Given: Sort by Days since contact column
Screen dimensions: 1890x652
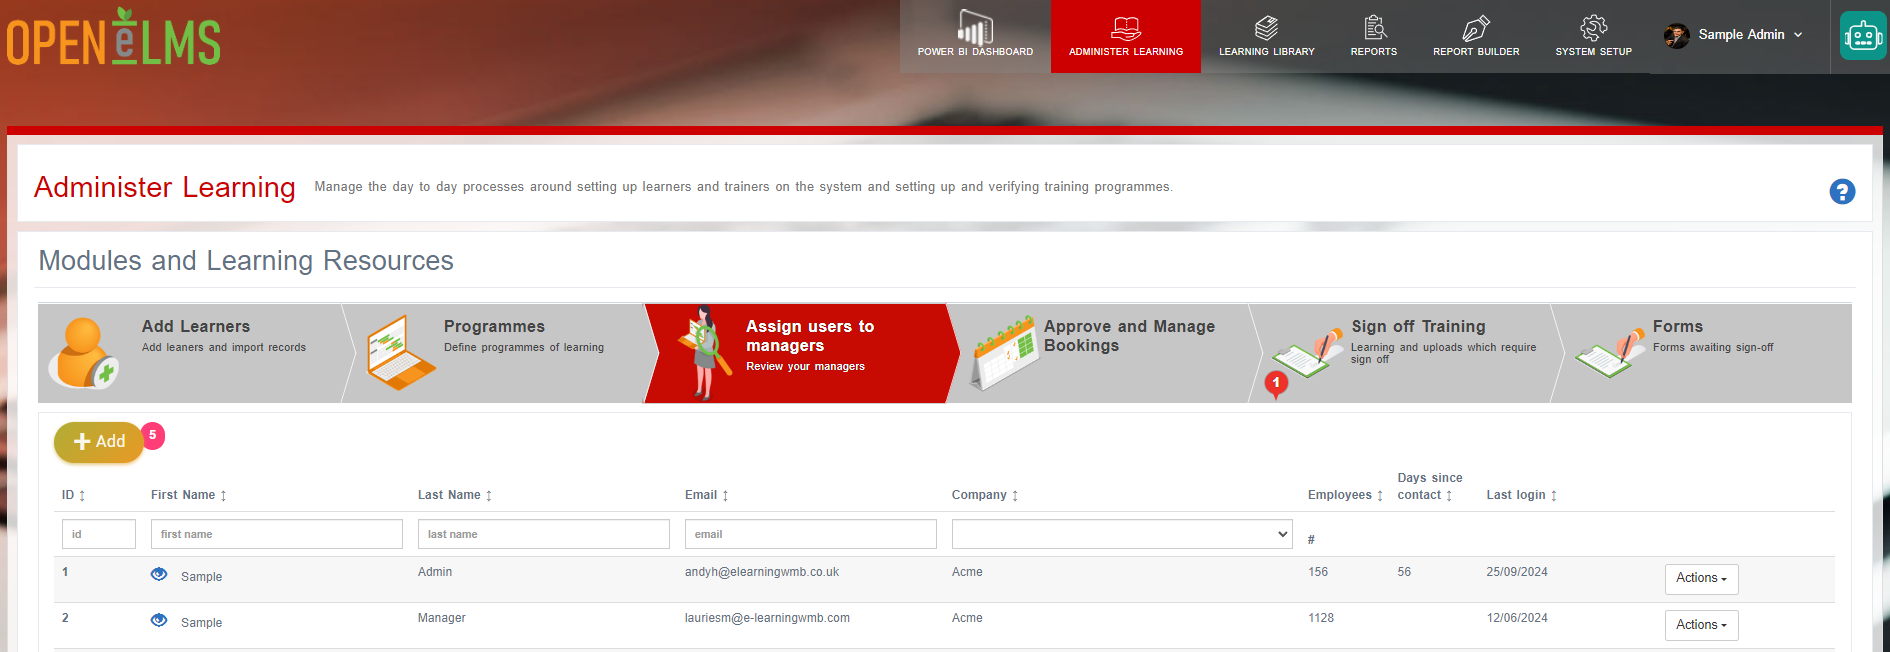Looking at the screenshot, I should pos(1429,486).
